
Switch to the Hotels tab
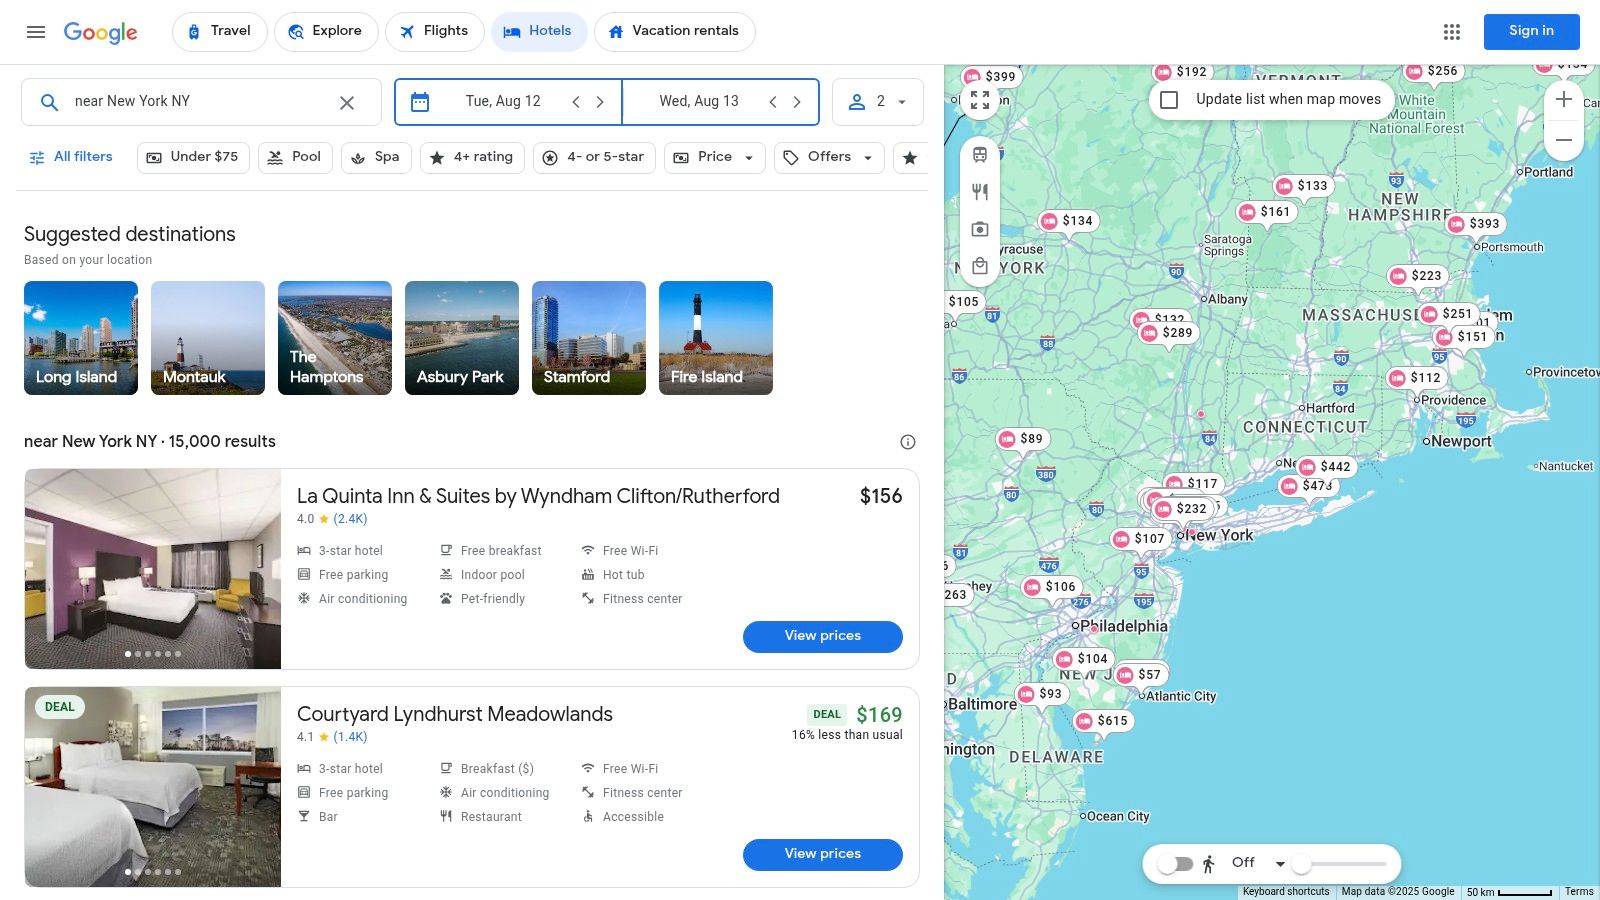(538, 32)
